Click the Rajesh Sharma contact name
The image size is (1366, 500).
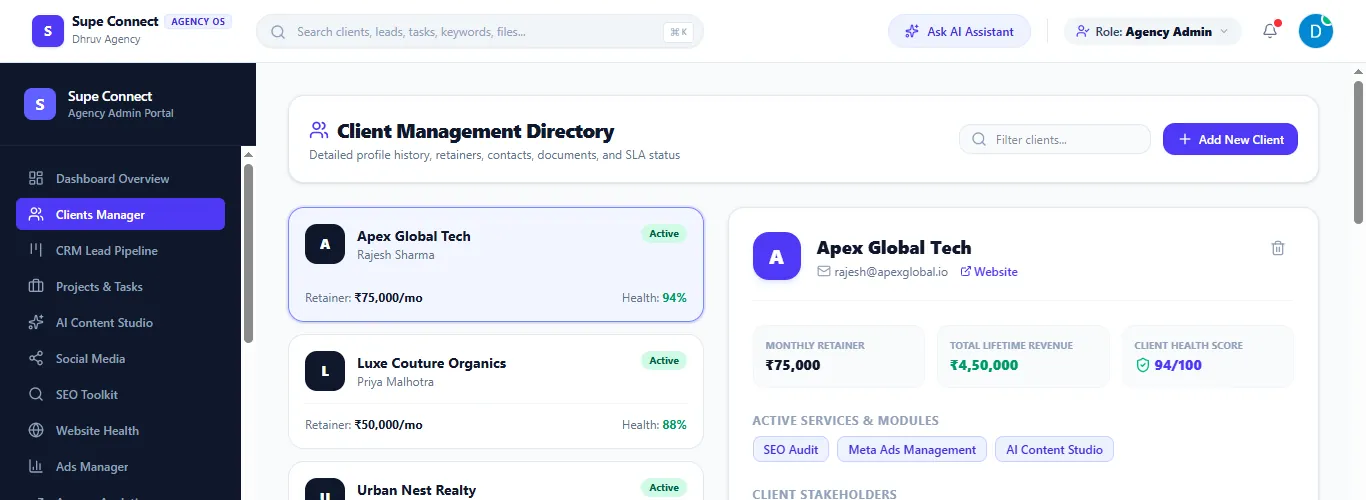(x=396, y=255)
